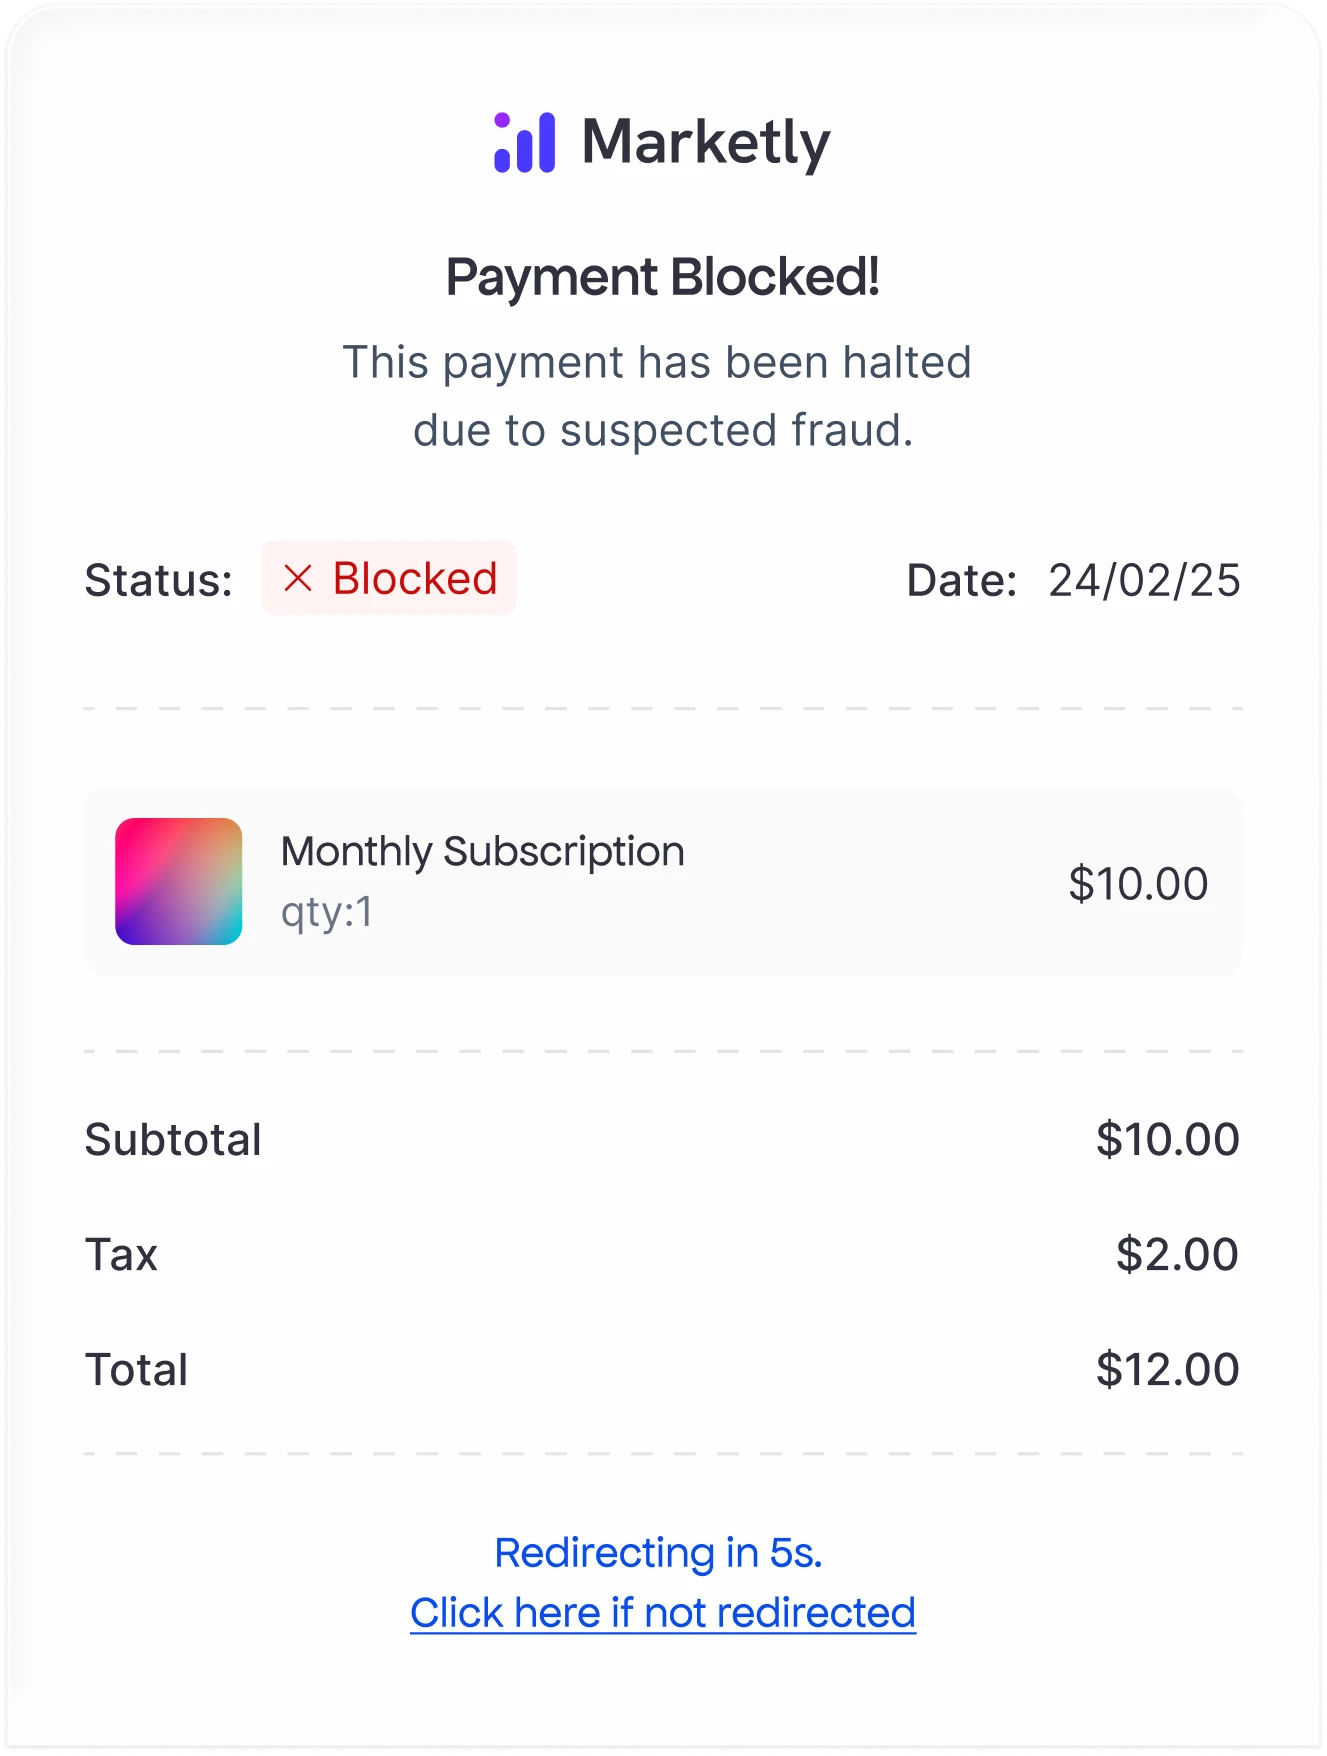Click the qty:1 quantity text

click(x=327, y=912)
